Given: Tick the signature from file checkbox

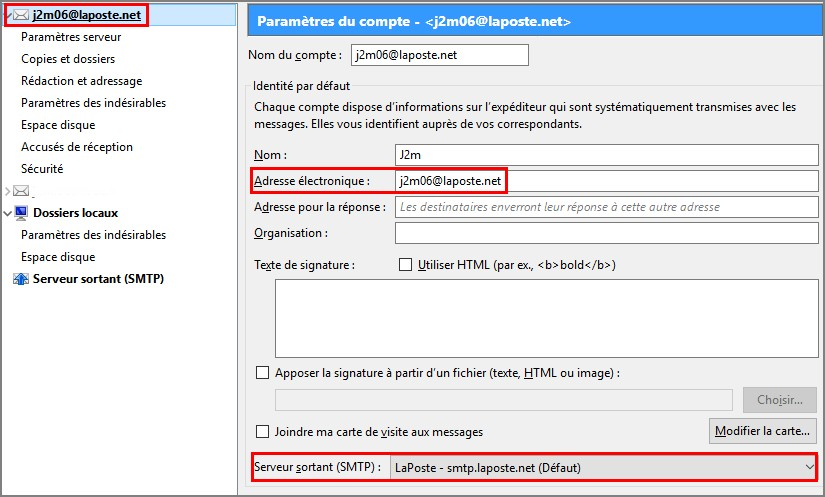Looking at the screenshot, I should (x=262, y=373).
